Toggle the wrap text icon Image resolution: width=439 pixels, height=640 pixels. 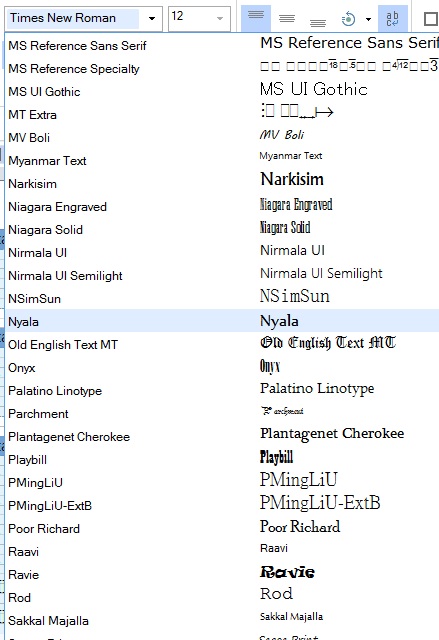pos(392,18)
